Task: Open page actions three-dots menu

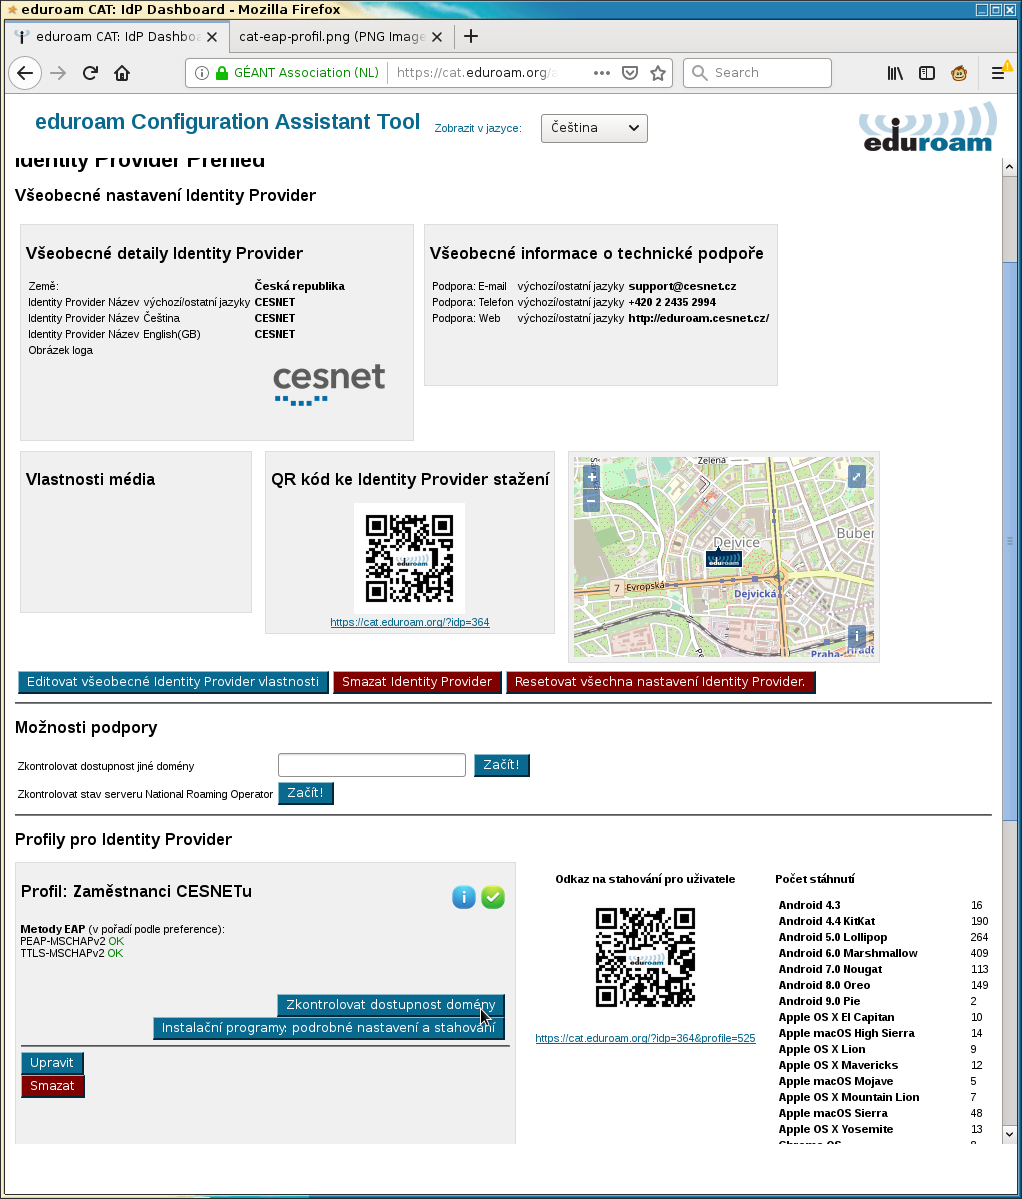Action: pos(602,73)
